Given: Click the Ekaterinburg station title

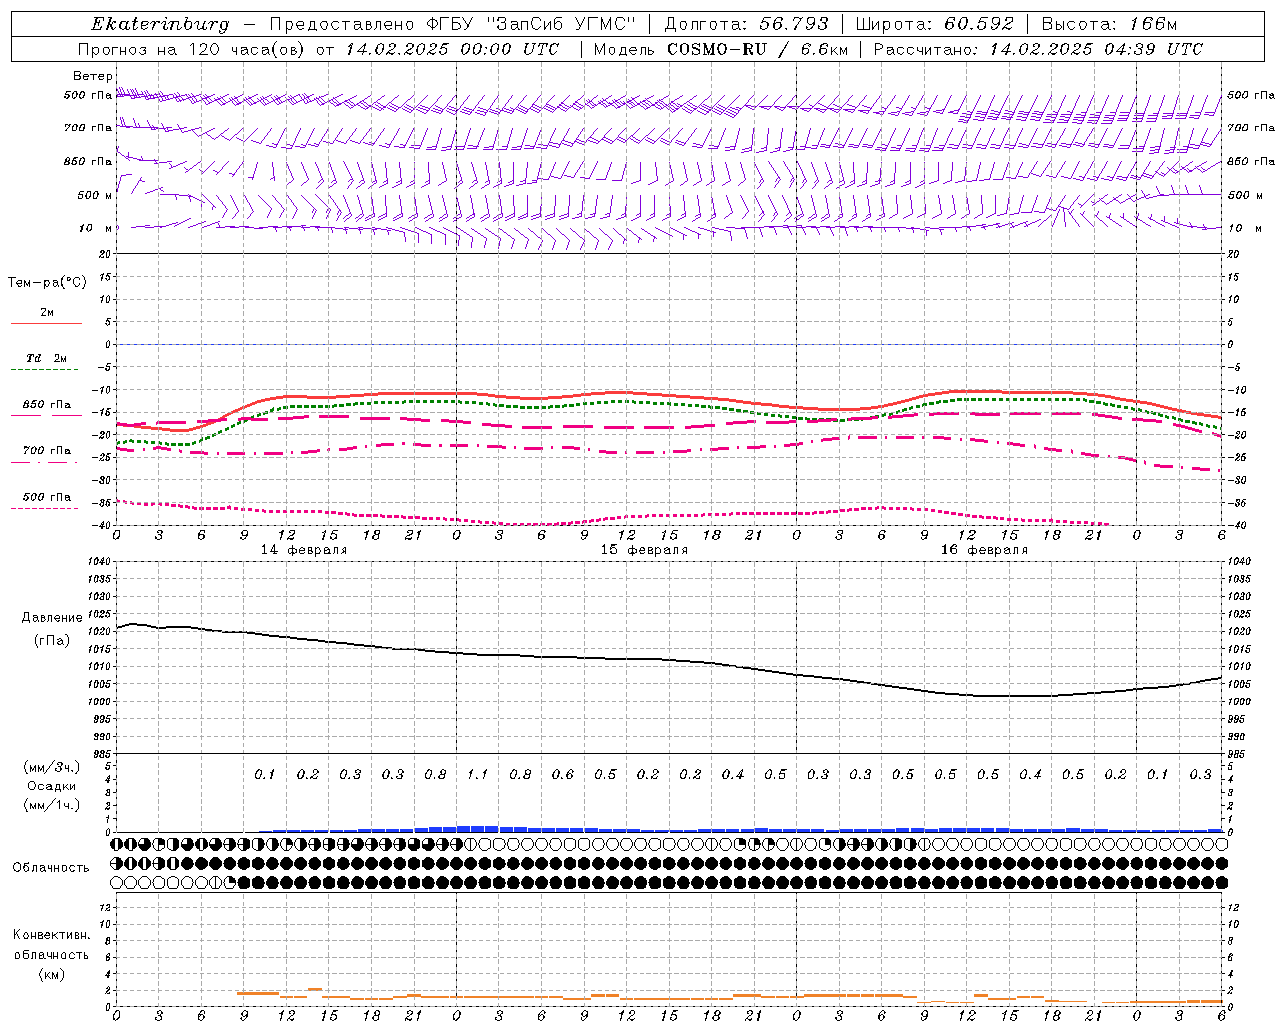Looking at the screenshot, I should click(x=160, y=24).
